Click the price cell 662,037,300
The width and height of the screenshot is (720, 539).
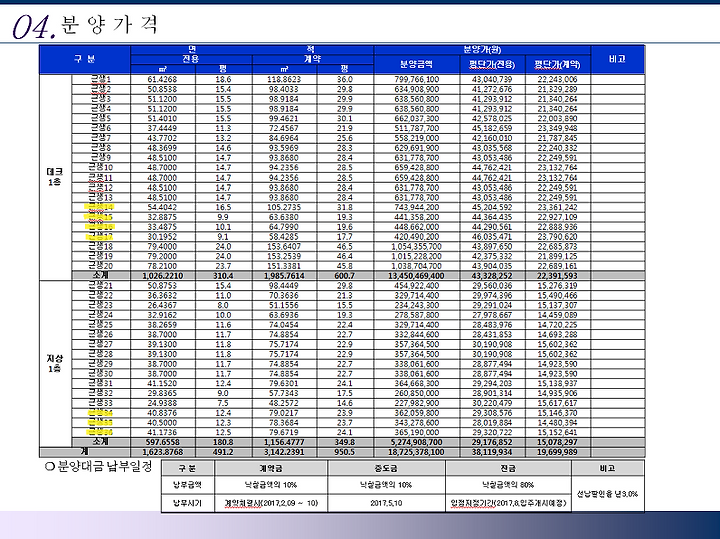416,118
